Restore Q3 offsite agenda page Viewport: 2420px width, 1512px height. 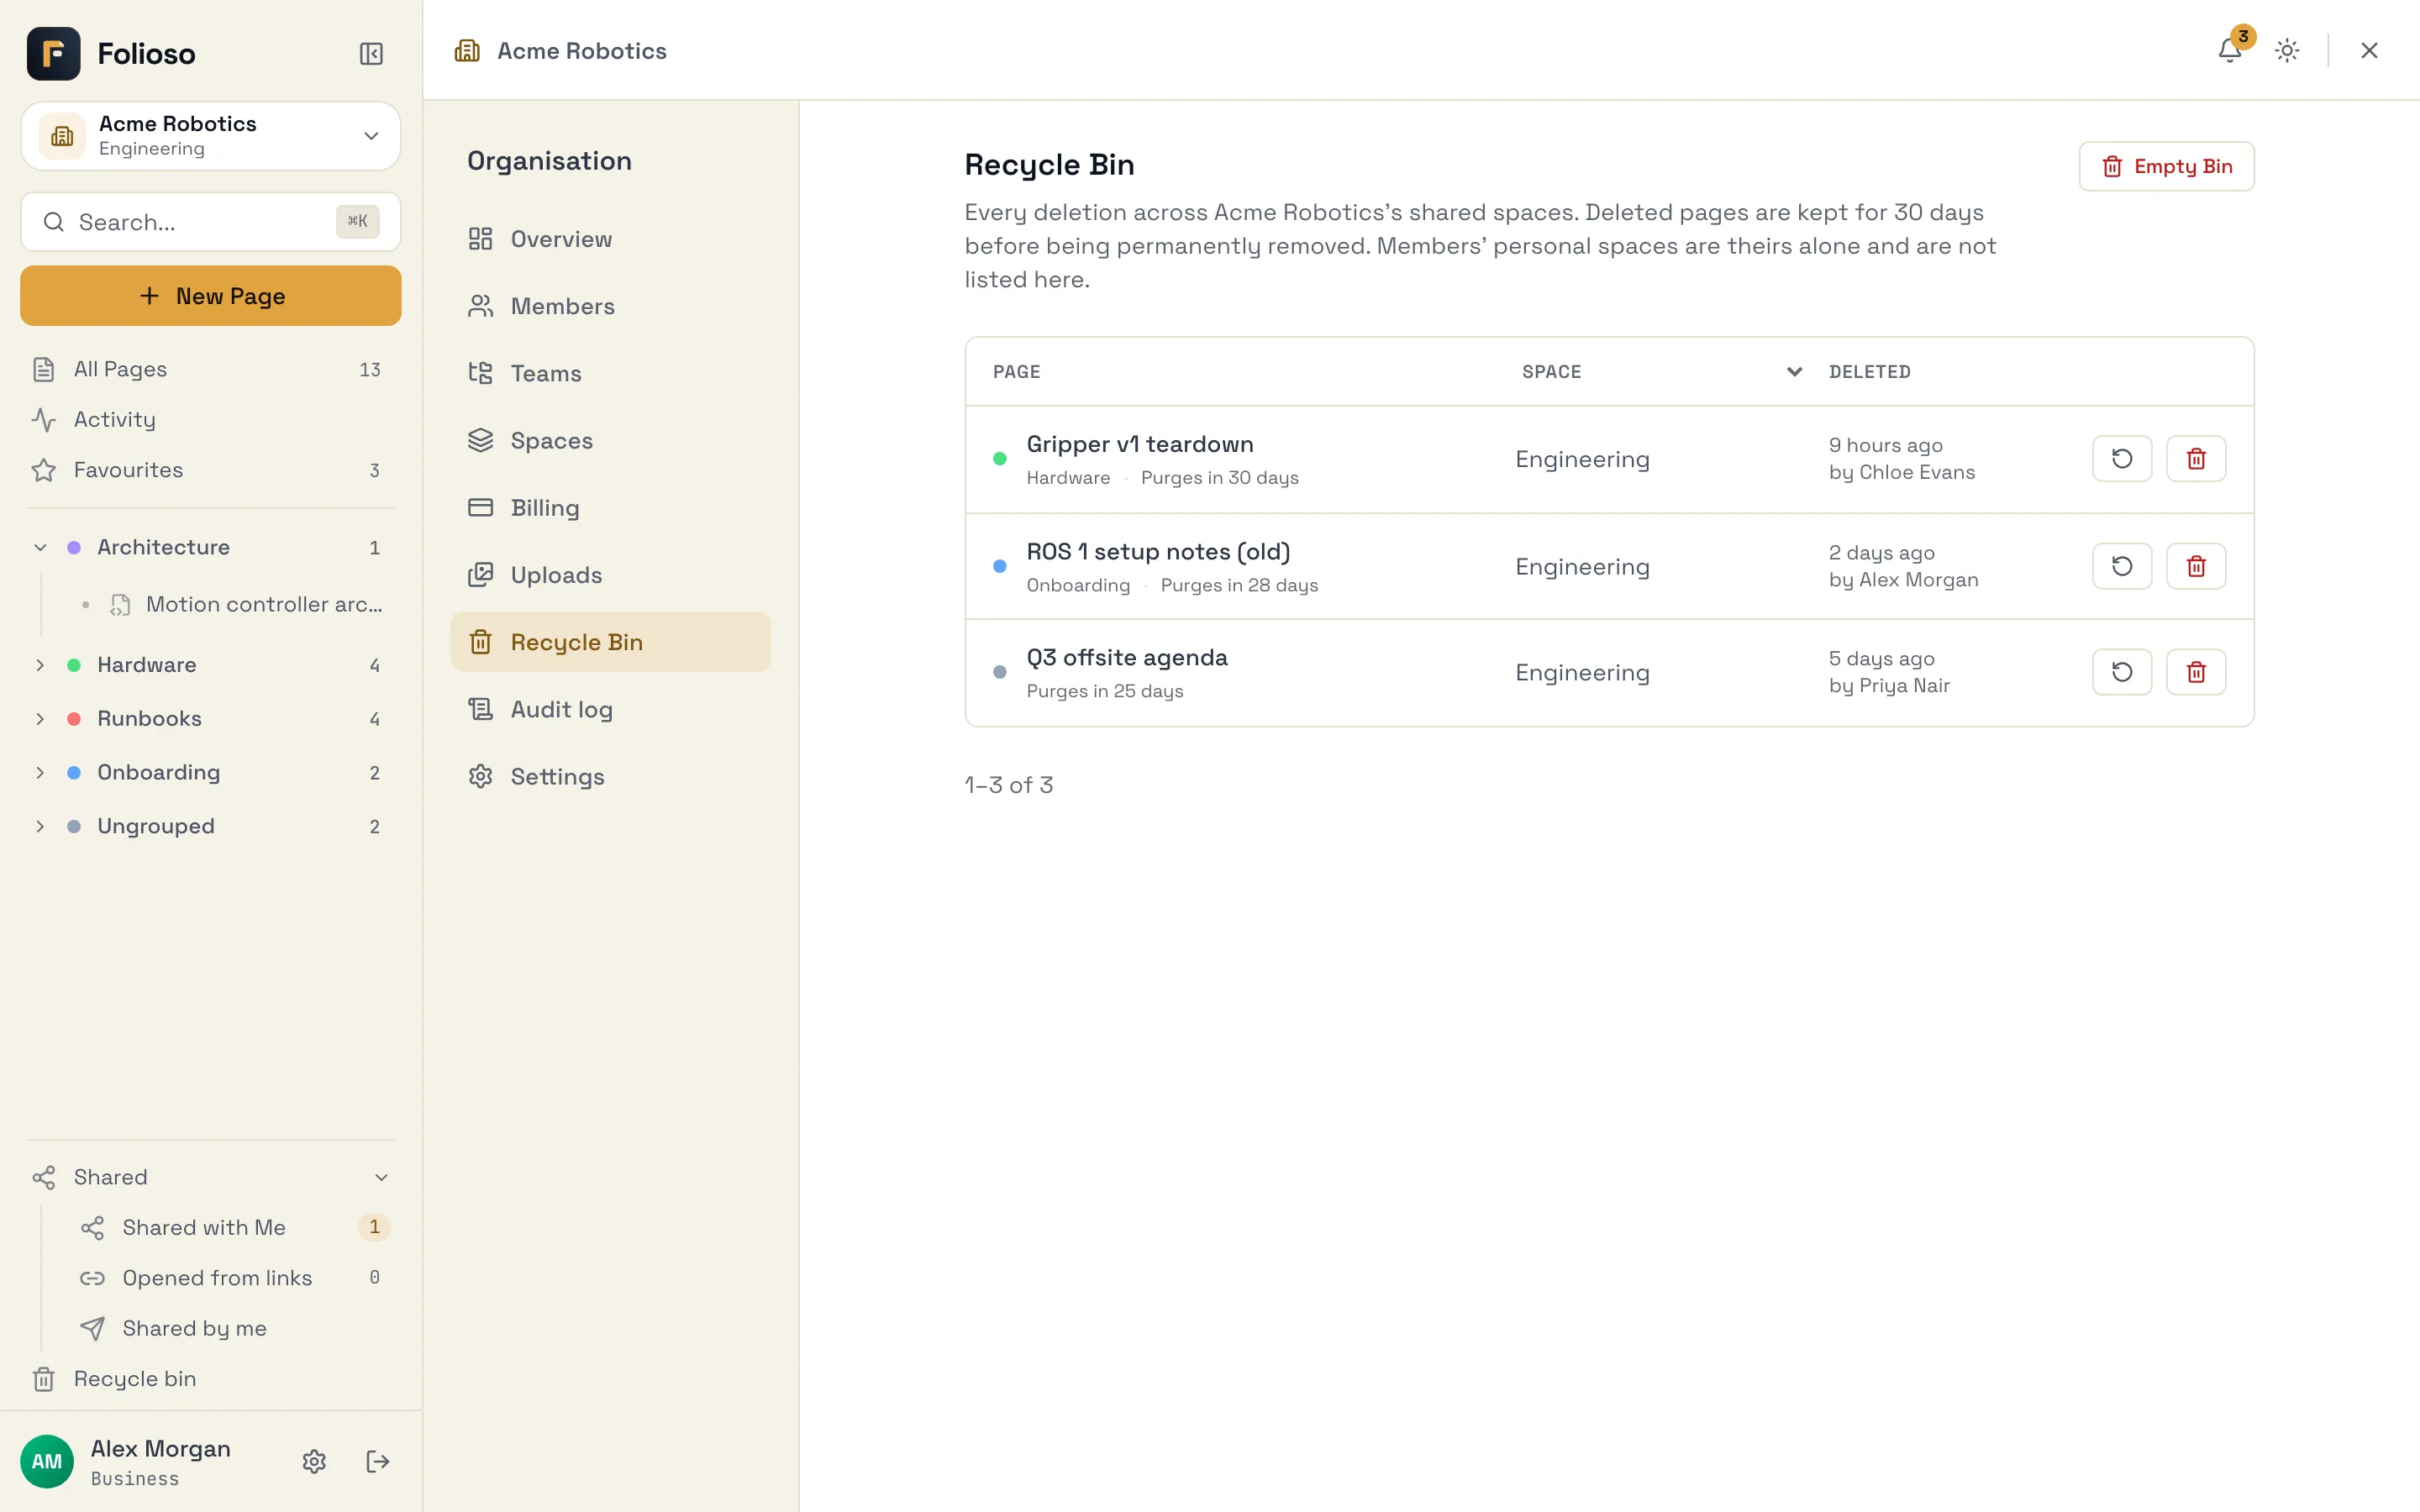pyautogui.click(x=2122, y=672)
